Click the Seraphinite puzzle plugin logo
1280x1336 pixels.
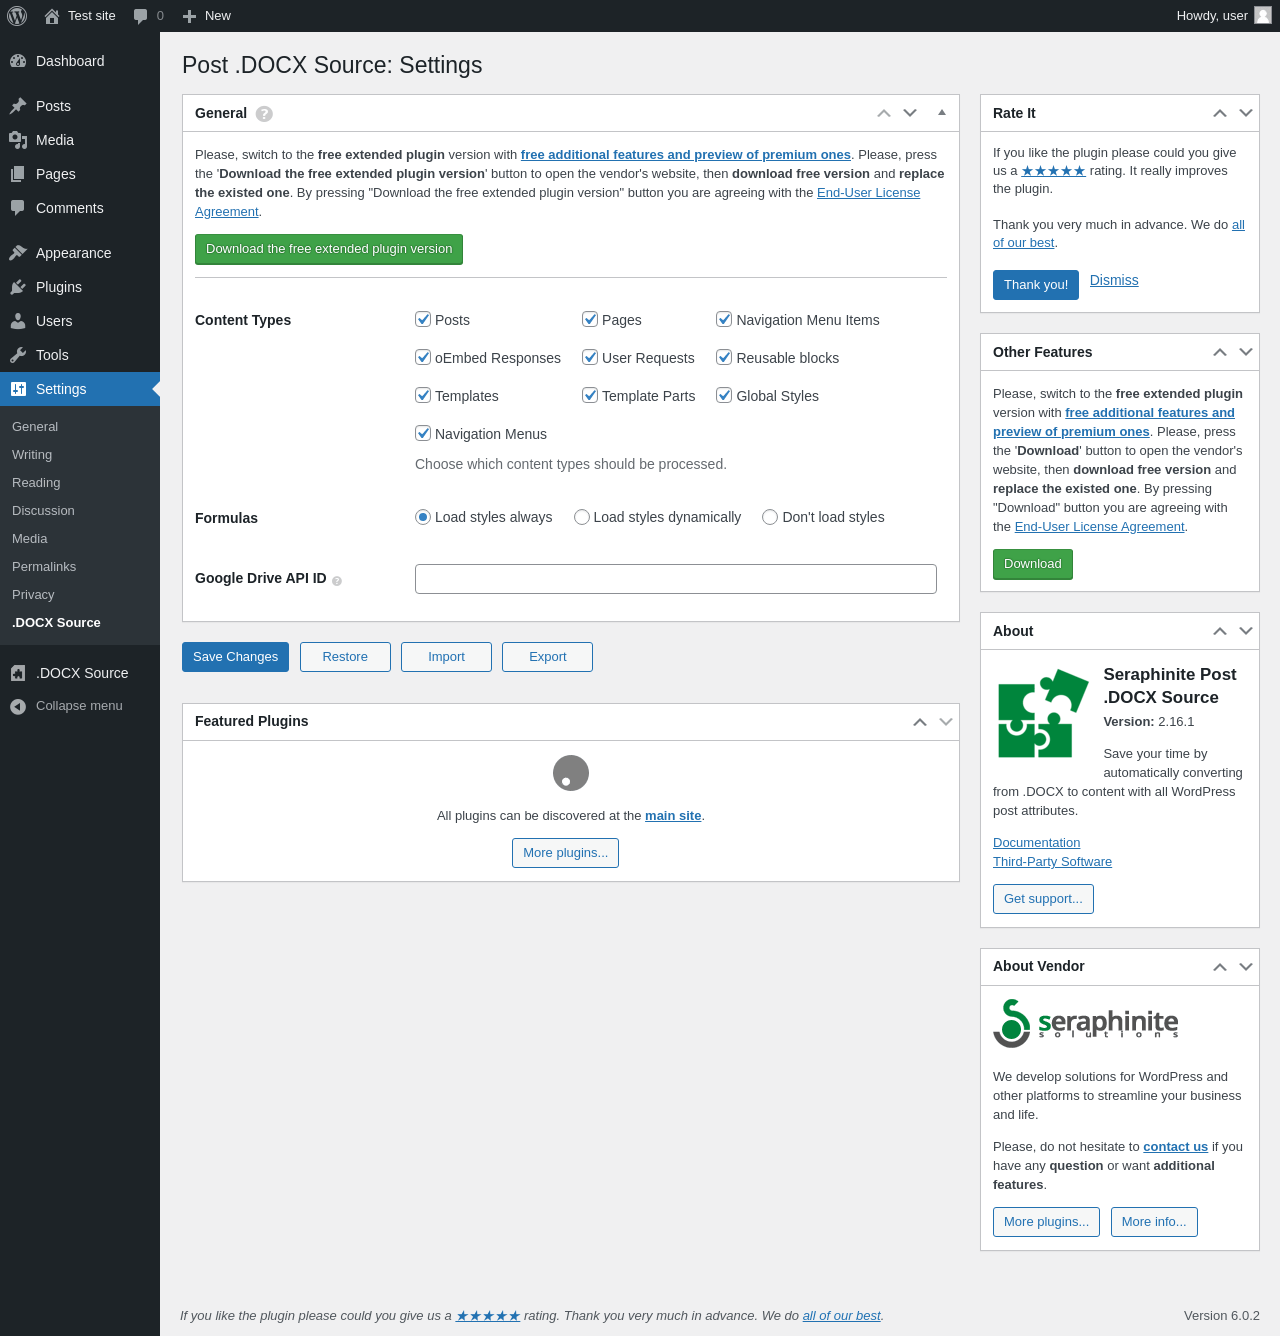tap(1043, 714)
